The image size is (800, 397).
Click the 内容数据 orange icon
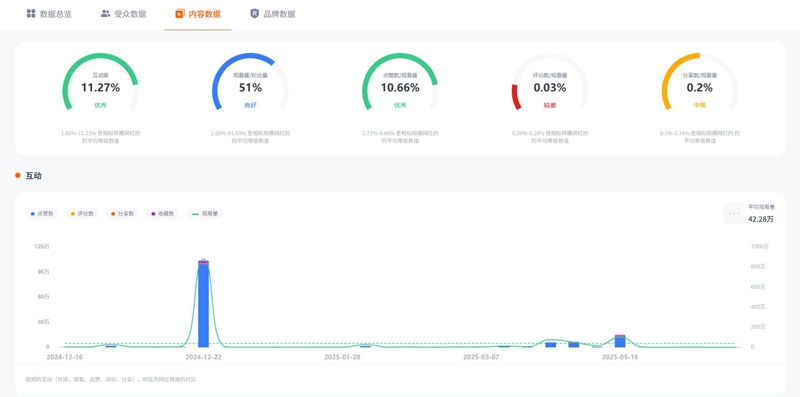point(180,14)
